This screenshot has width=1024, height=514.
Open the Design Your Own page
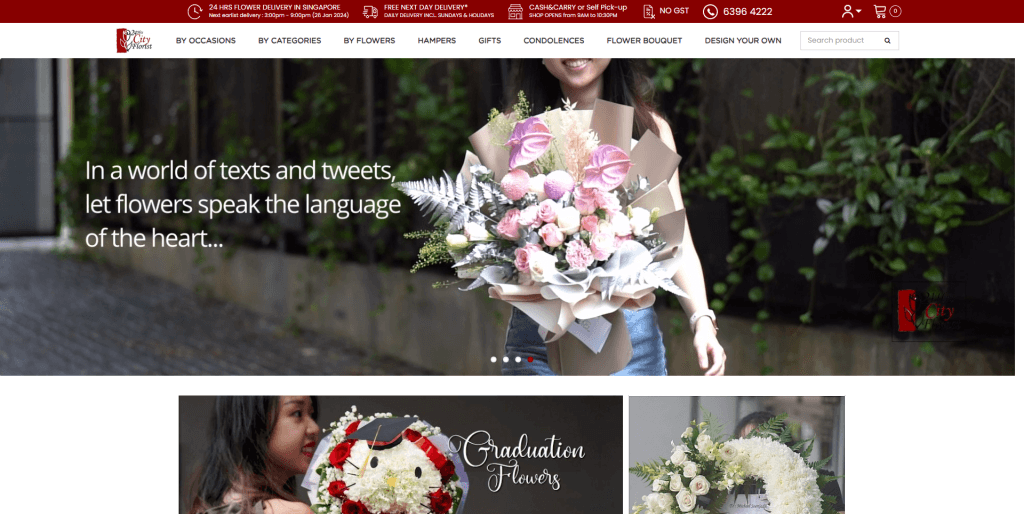[743, 40]
